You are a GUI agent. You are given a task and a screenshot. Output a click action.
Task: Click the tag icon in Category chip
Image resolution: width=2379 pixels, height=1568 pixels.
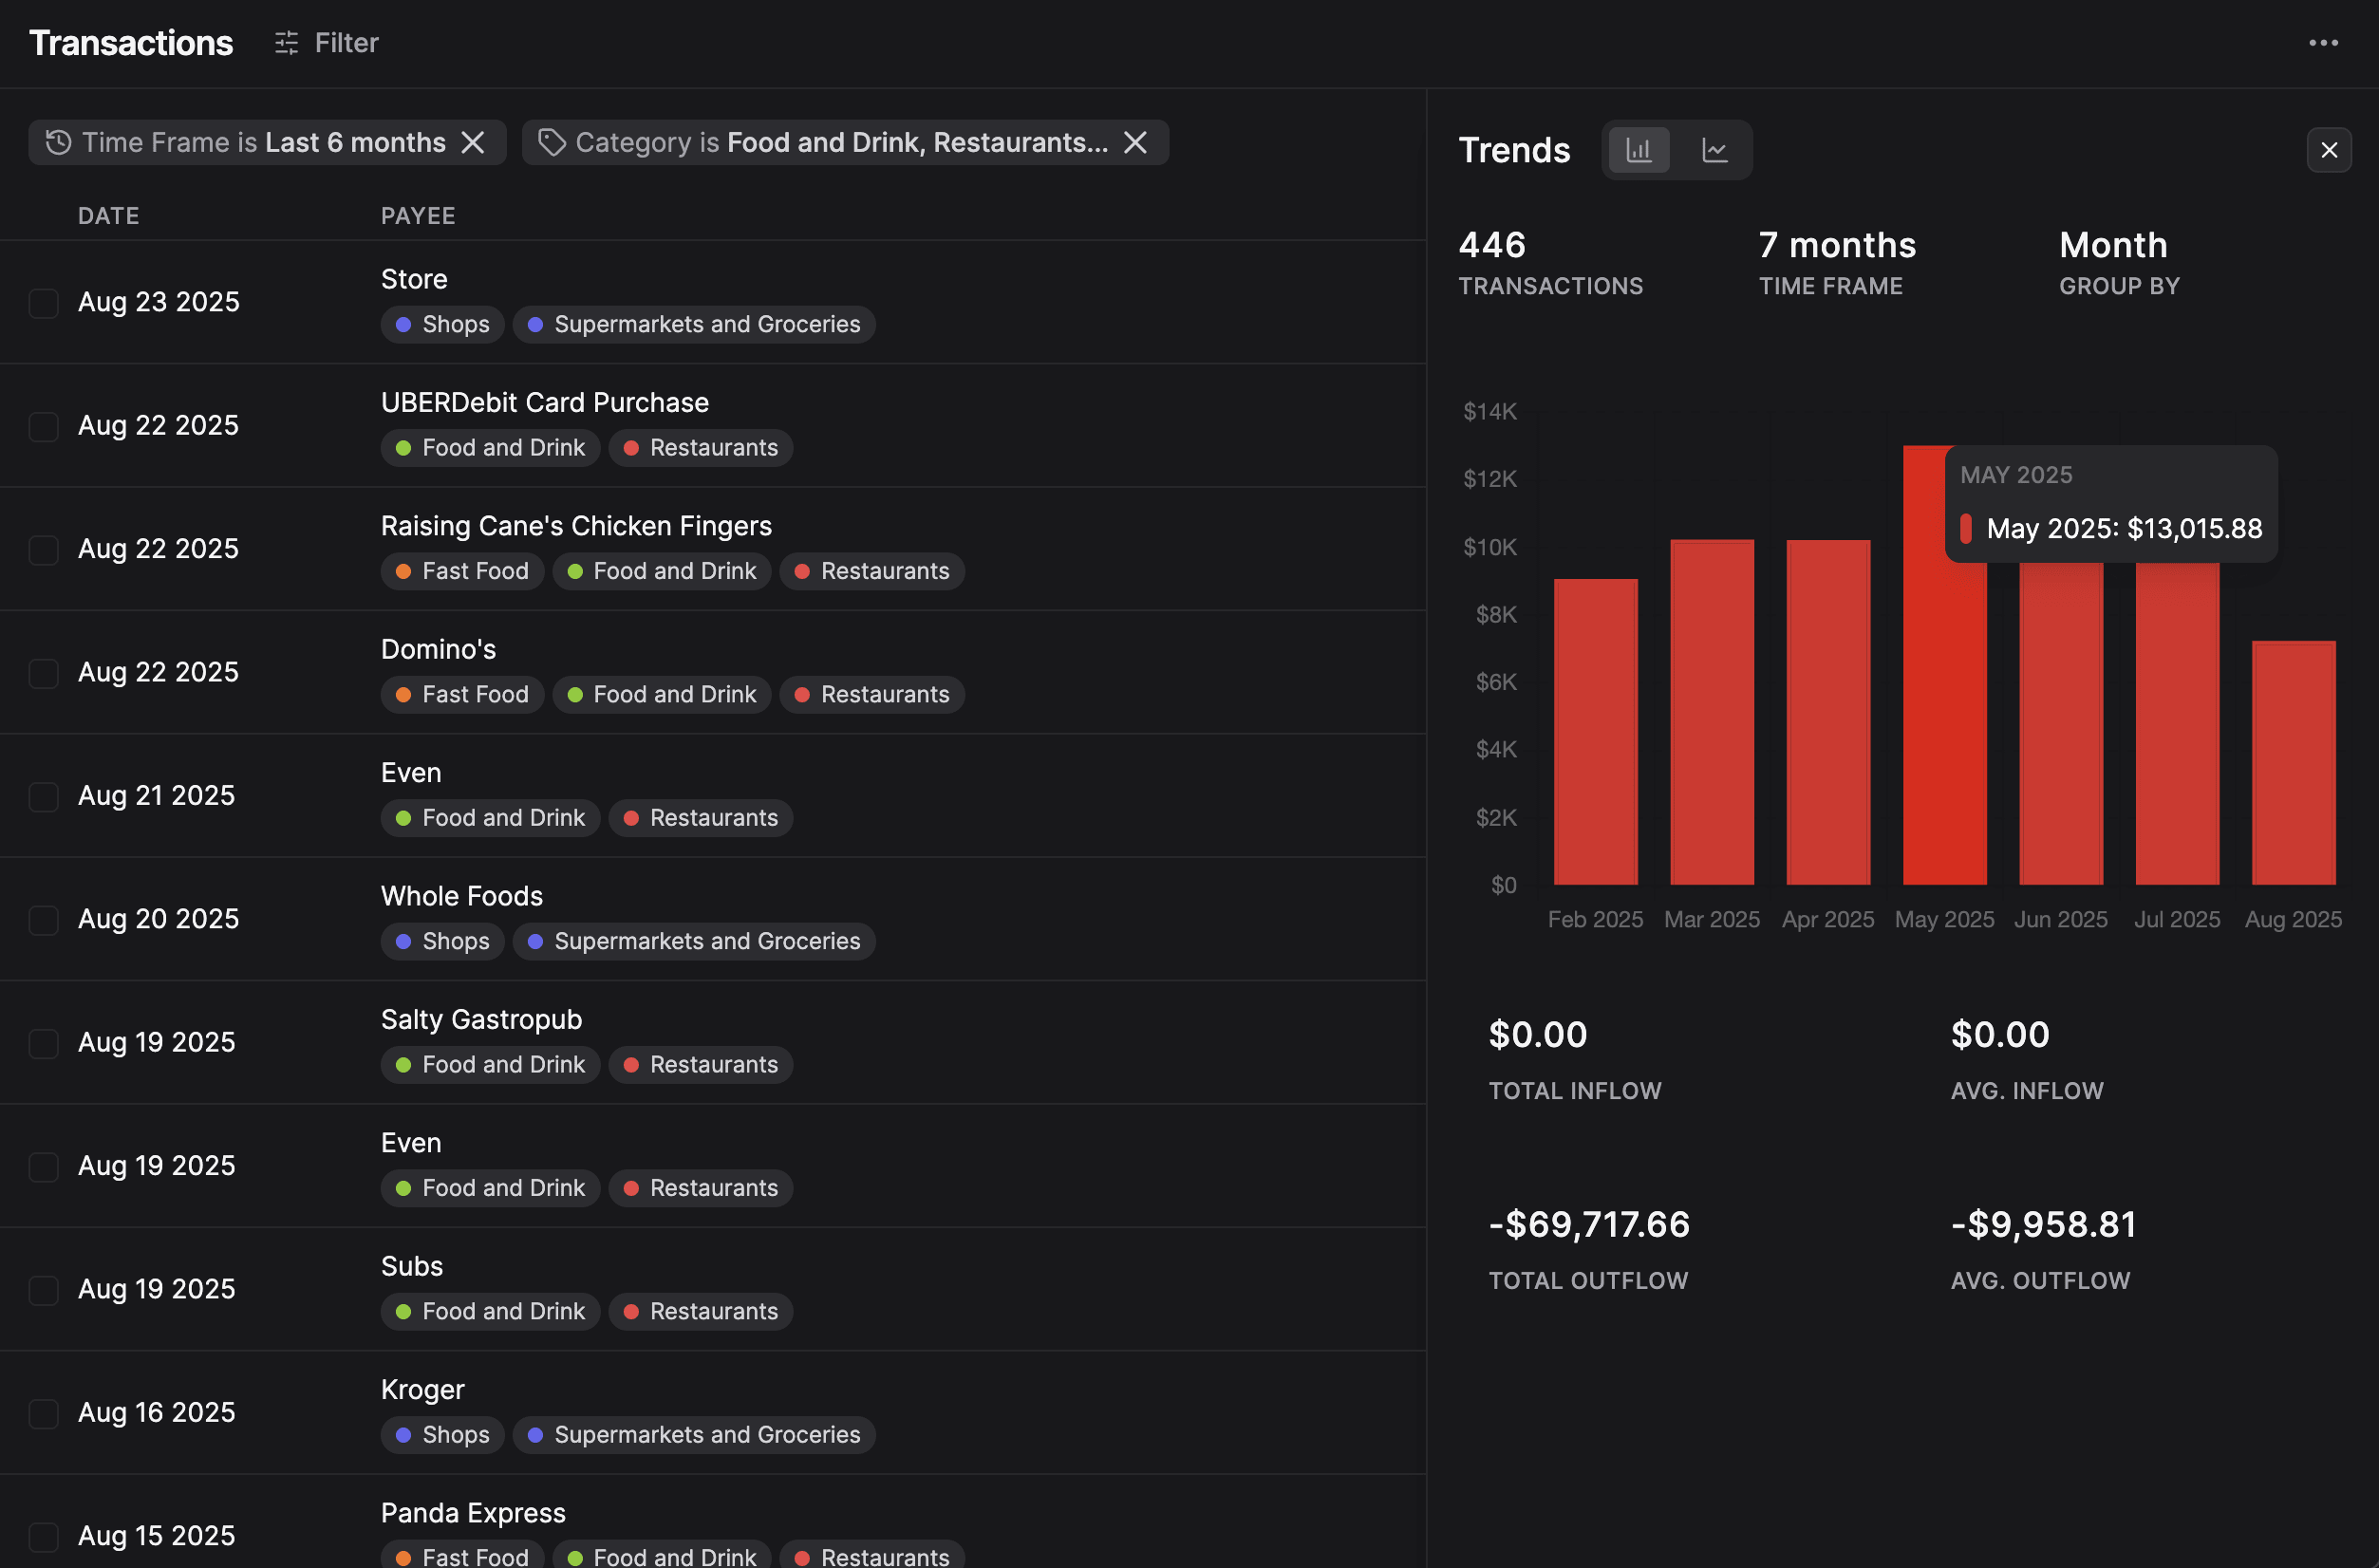[552, 143]
